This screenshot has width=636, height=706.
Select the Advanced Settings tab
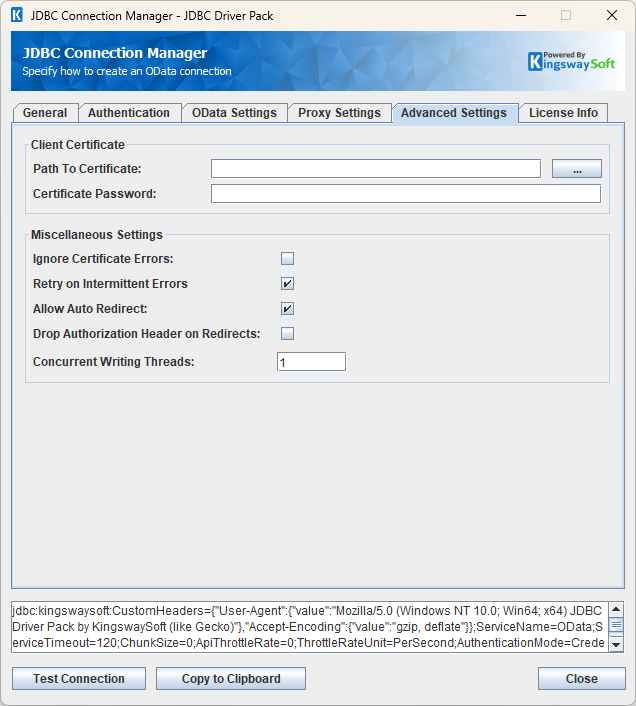[x=454, y=113]
